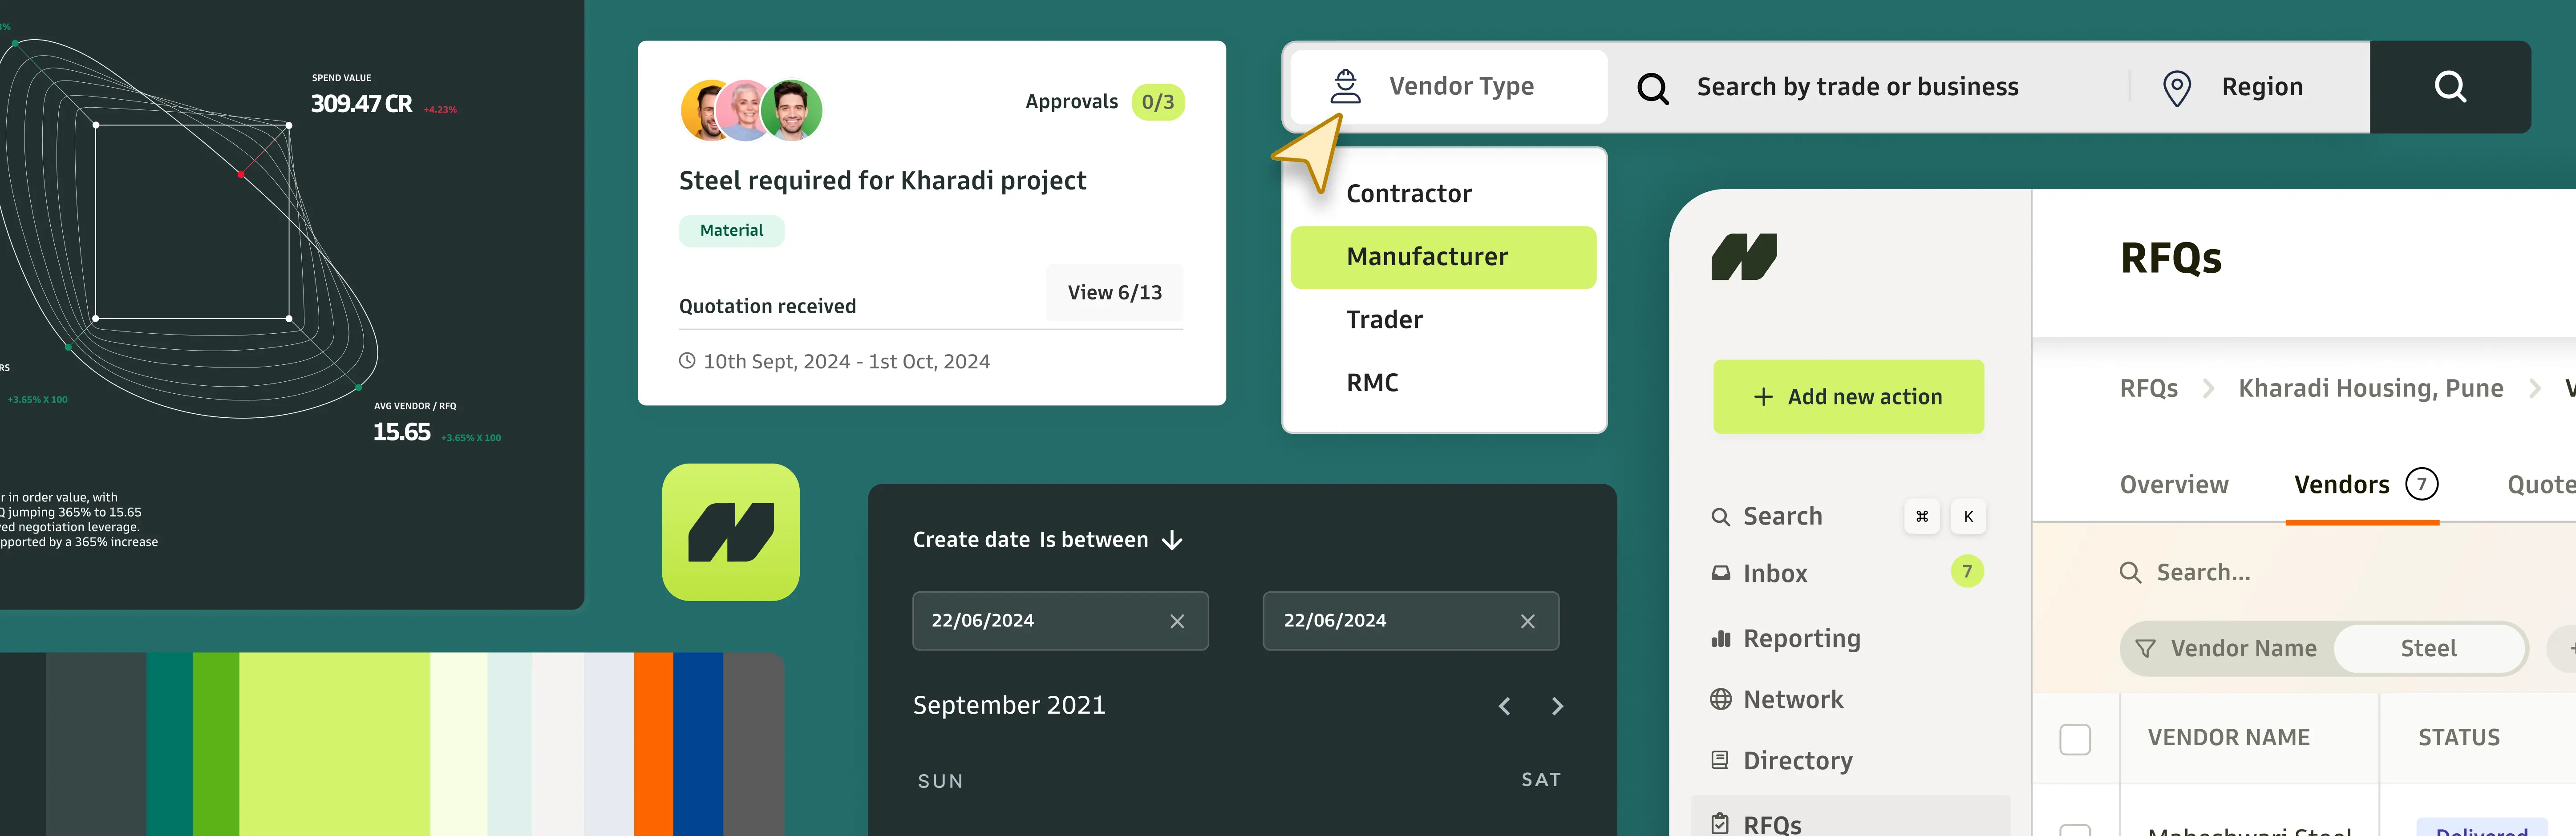
Task: Pick the bright green palette swatch
Action: (216, 744)
